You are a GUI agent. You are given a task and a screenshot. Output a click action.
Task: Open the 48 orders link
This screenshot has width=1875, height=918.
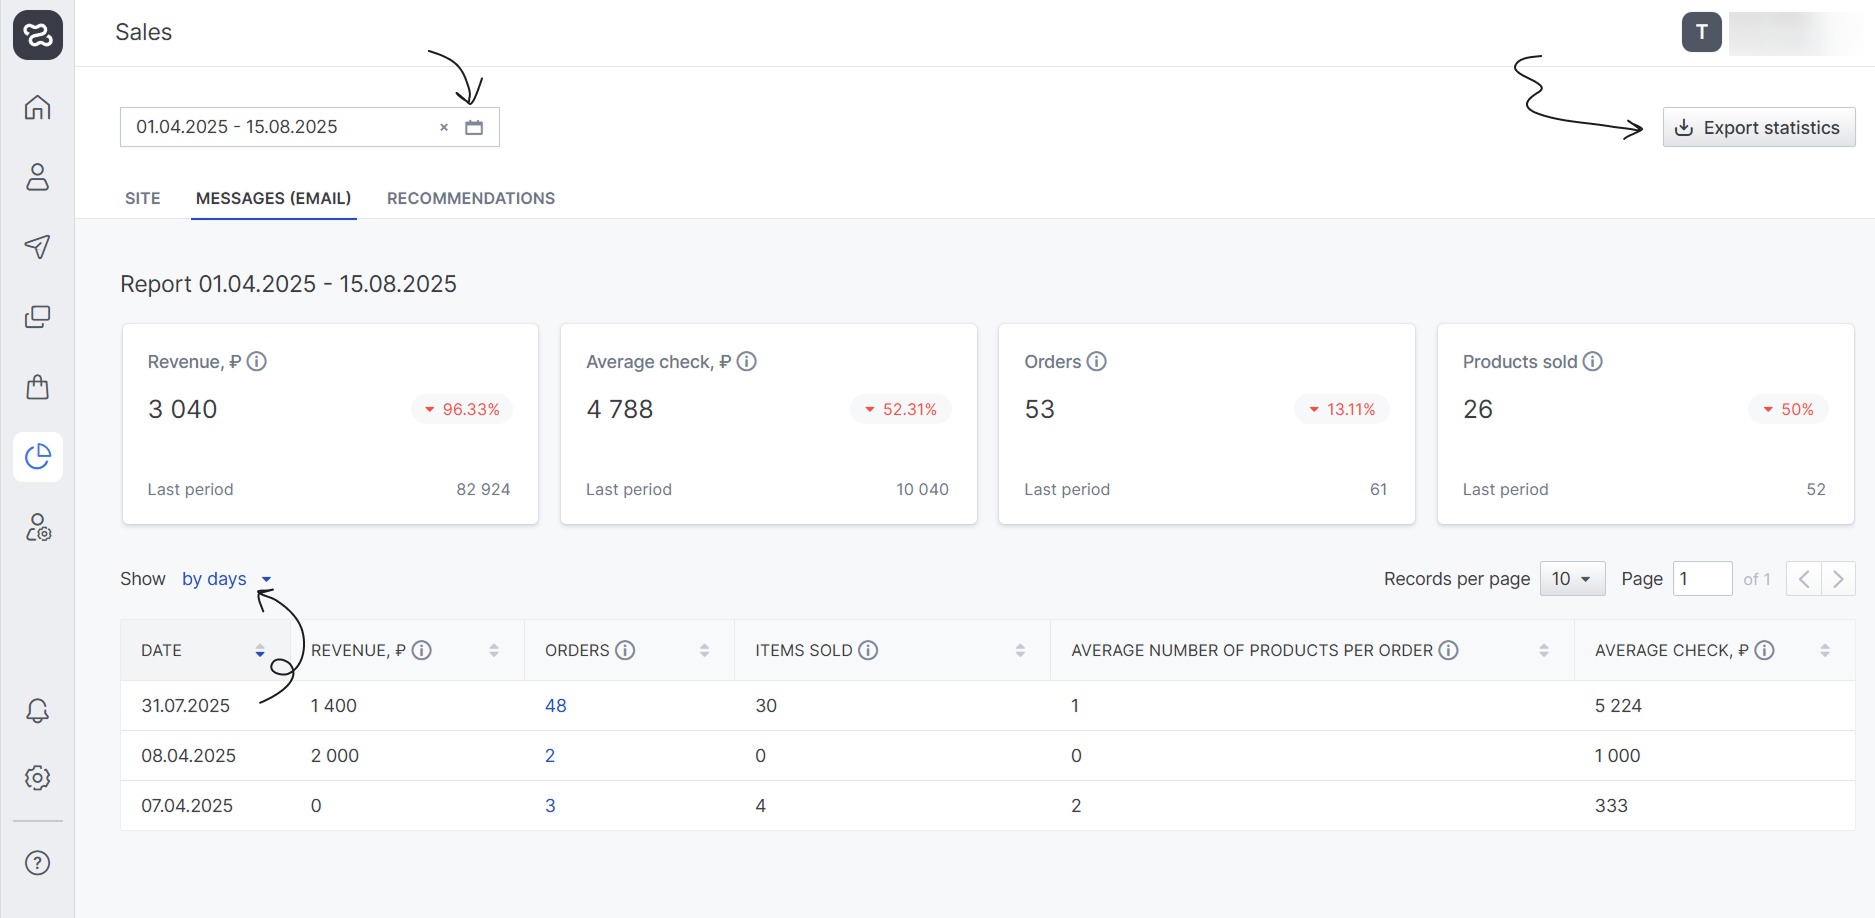click(x=555, y=706)
